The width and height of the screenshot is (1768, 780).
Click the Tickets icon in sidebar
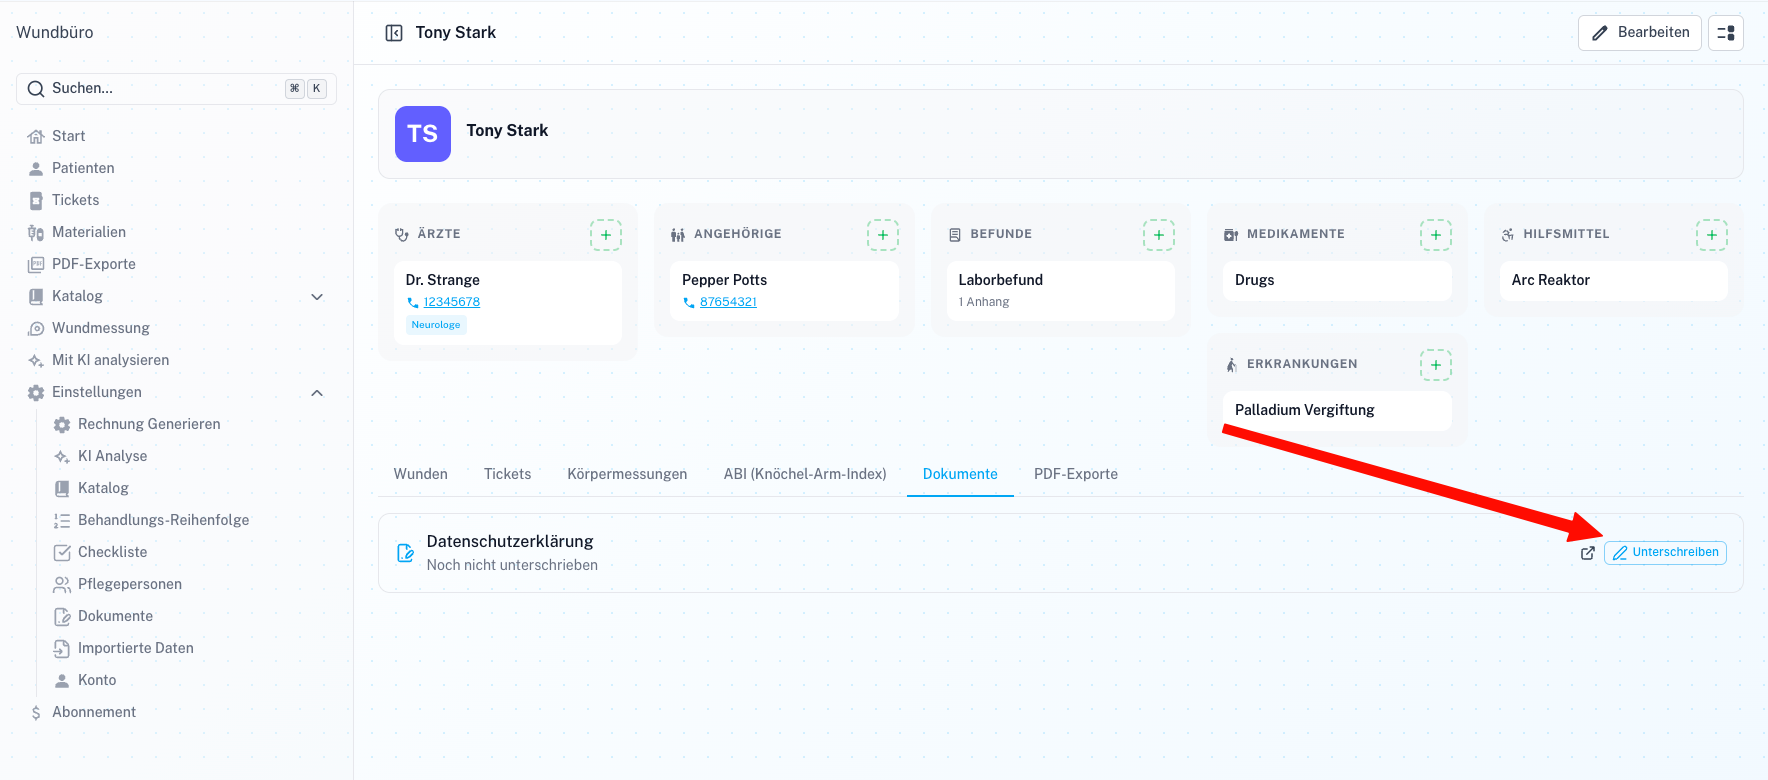coord(36,201)
